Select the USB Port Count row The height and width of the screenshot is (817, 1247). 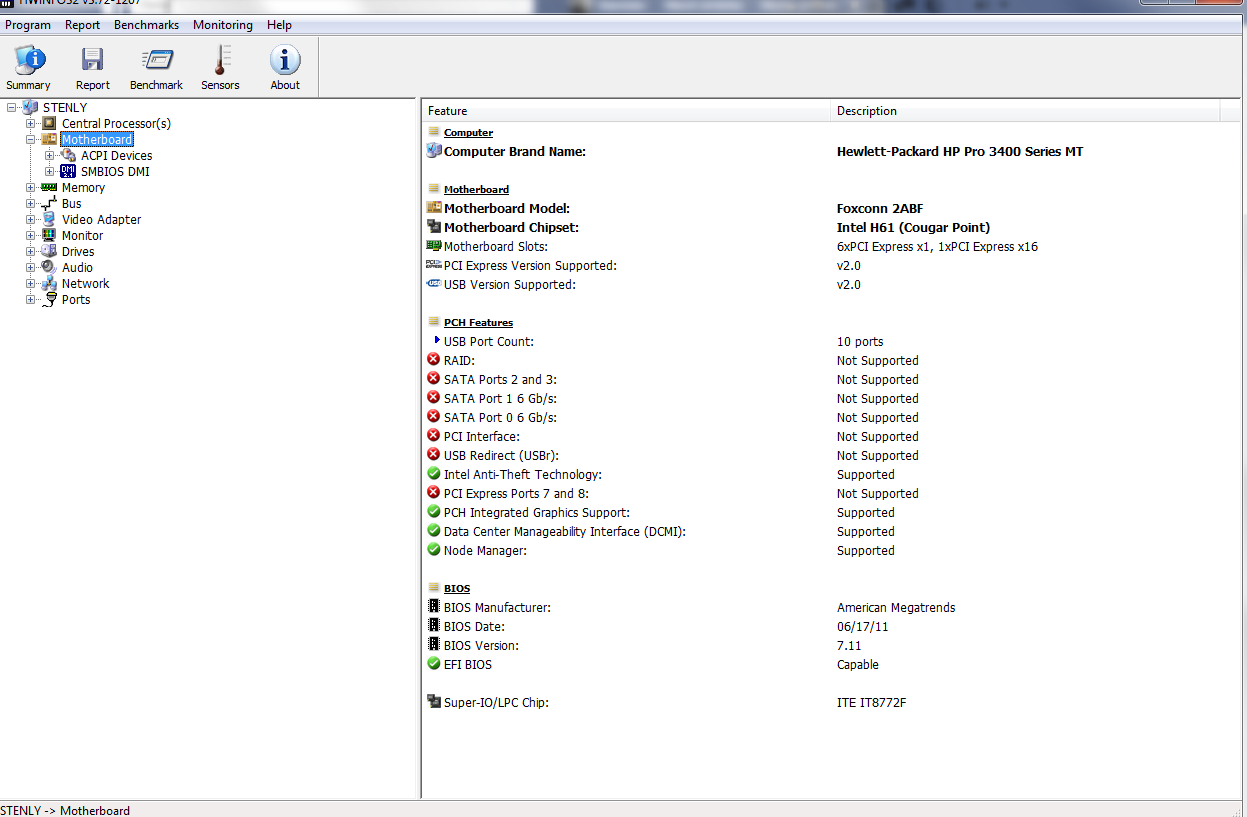tap(833, 341)
